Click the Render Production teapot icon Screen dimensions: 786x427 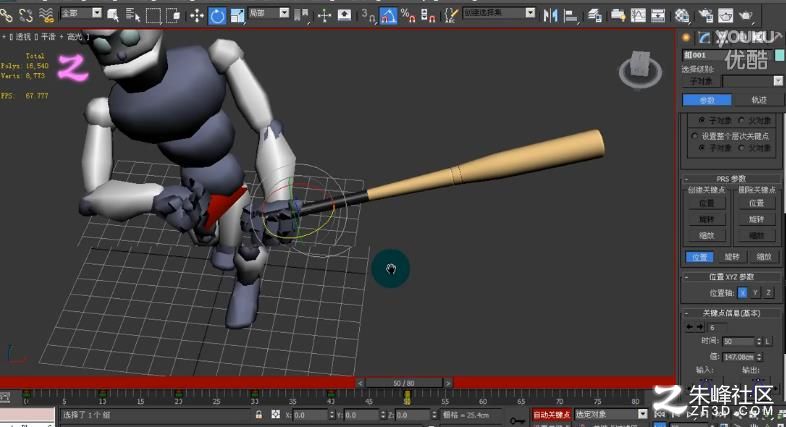[746, 16]
